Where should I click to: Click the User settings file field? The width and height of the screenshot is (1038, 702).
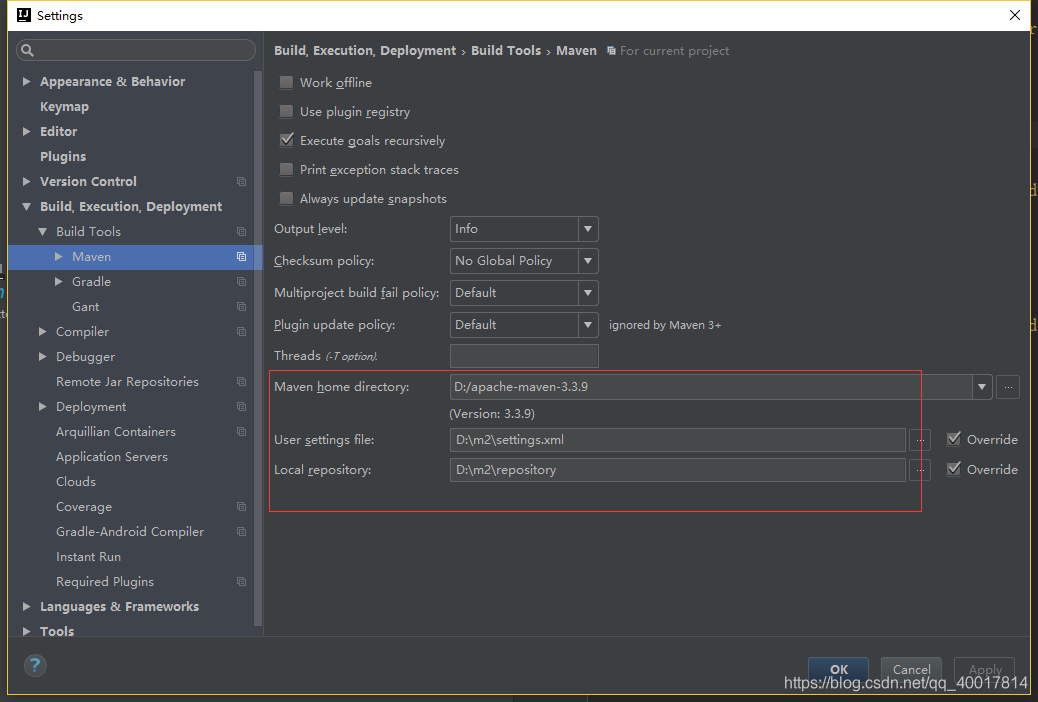tap(678, 440)
